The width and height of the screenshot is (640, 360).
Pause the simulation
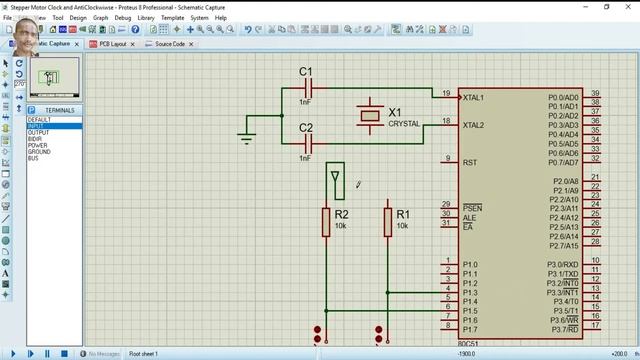(x=47, y=353)
